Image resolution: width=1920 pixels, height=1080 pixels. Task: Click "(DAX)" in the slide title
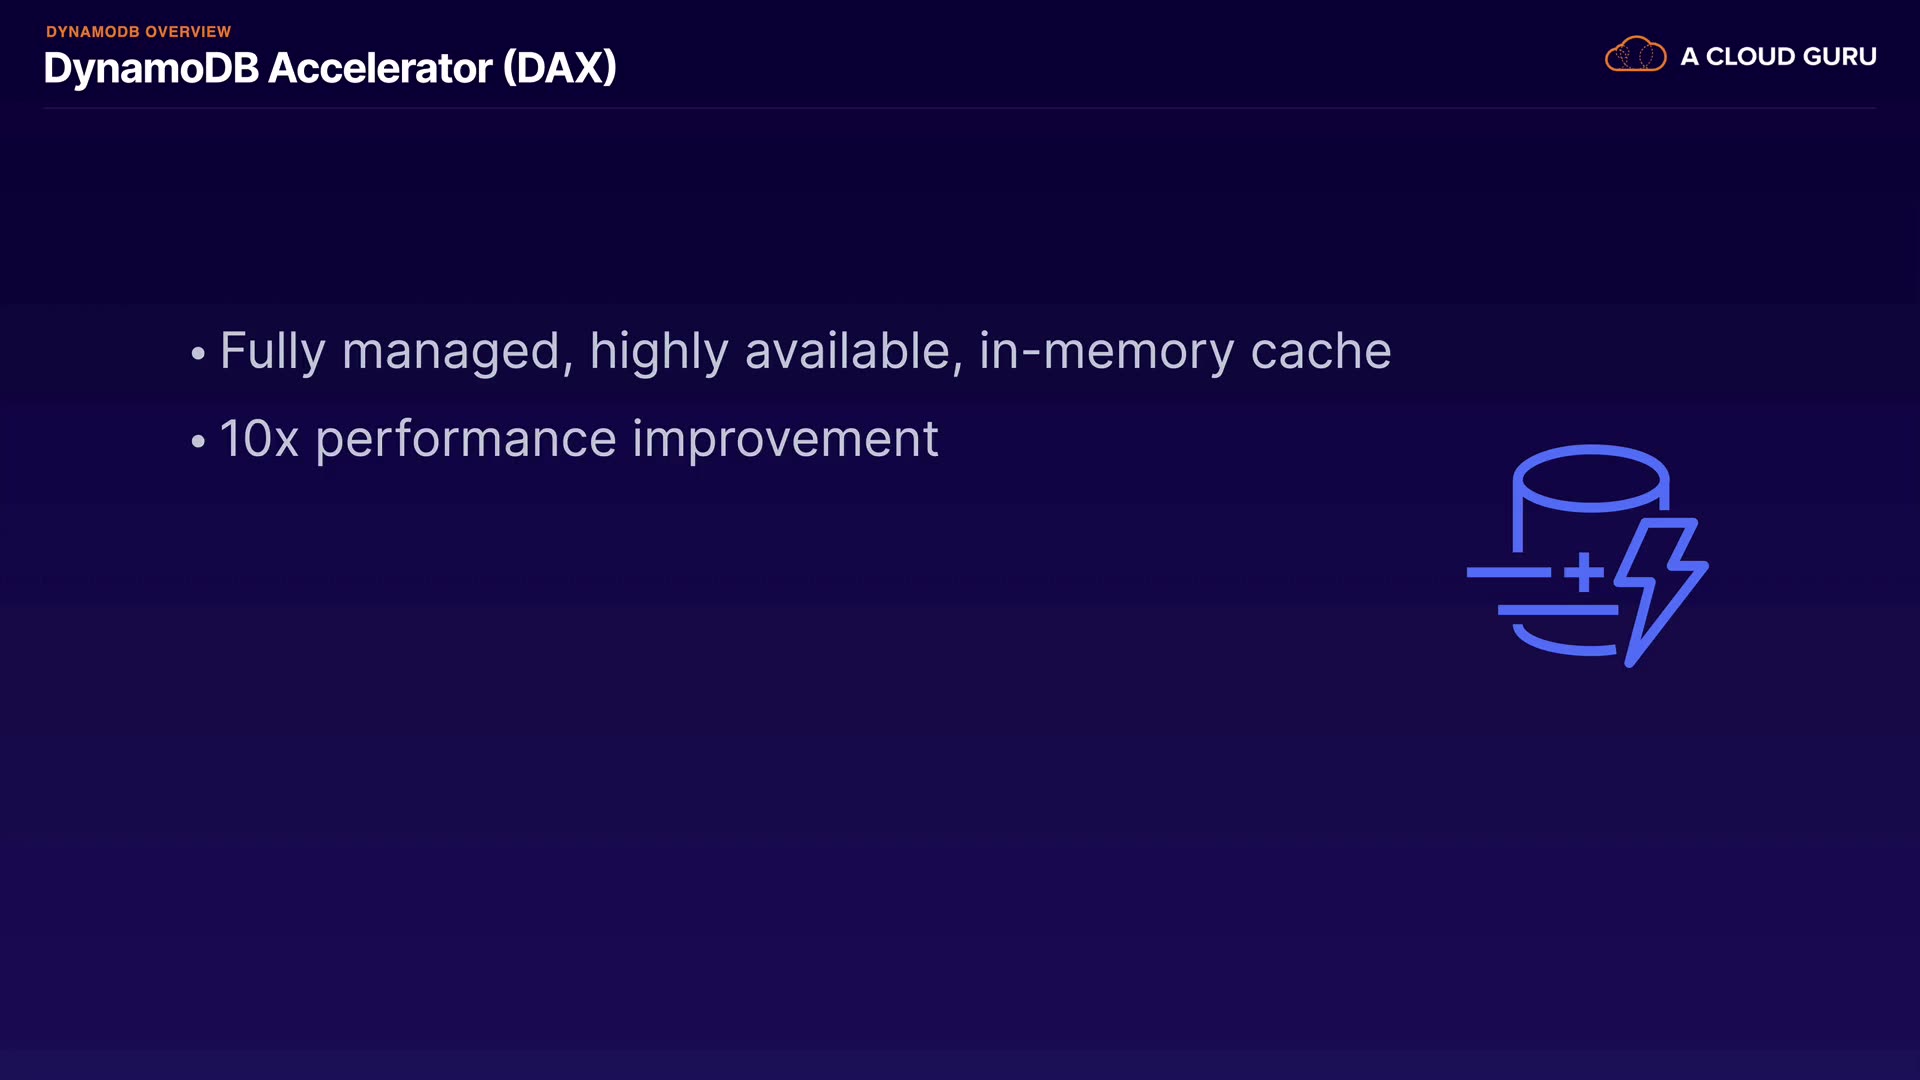[559, 68]
